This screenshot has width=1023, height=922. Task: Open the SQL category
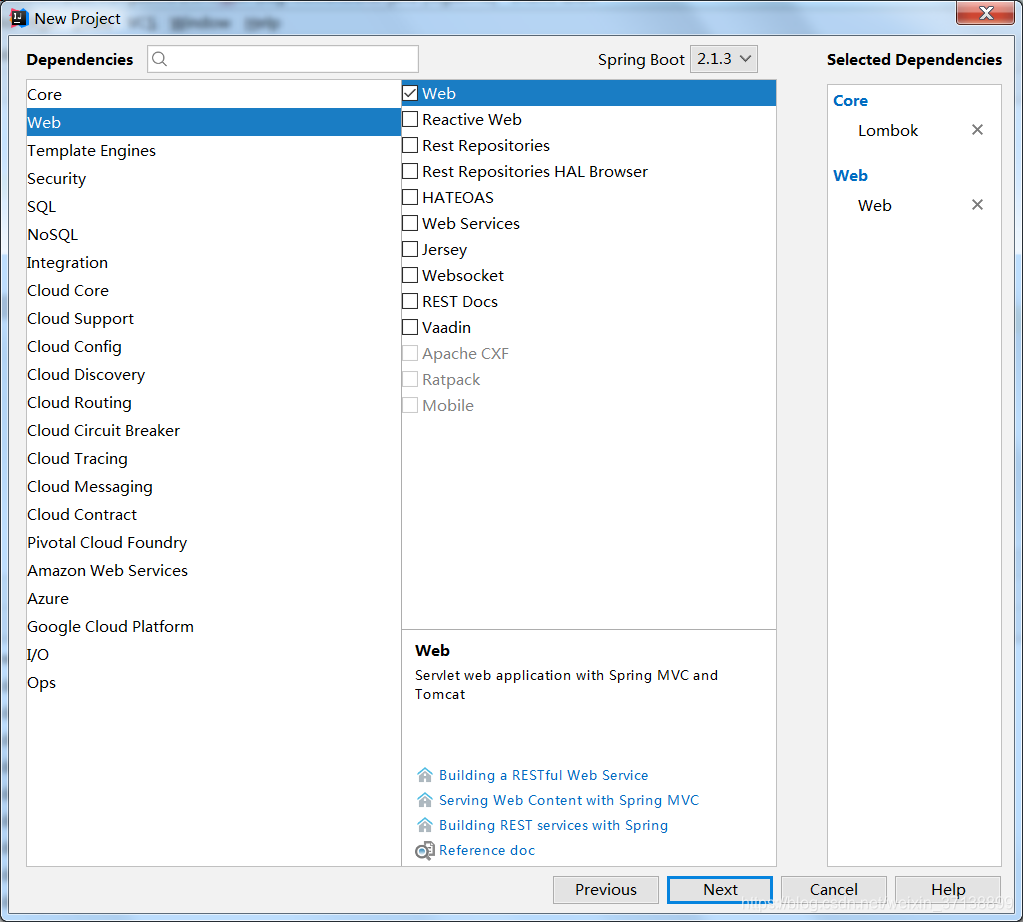pyautogui.click(x=213, y=207)
